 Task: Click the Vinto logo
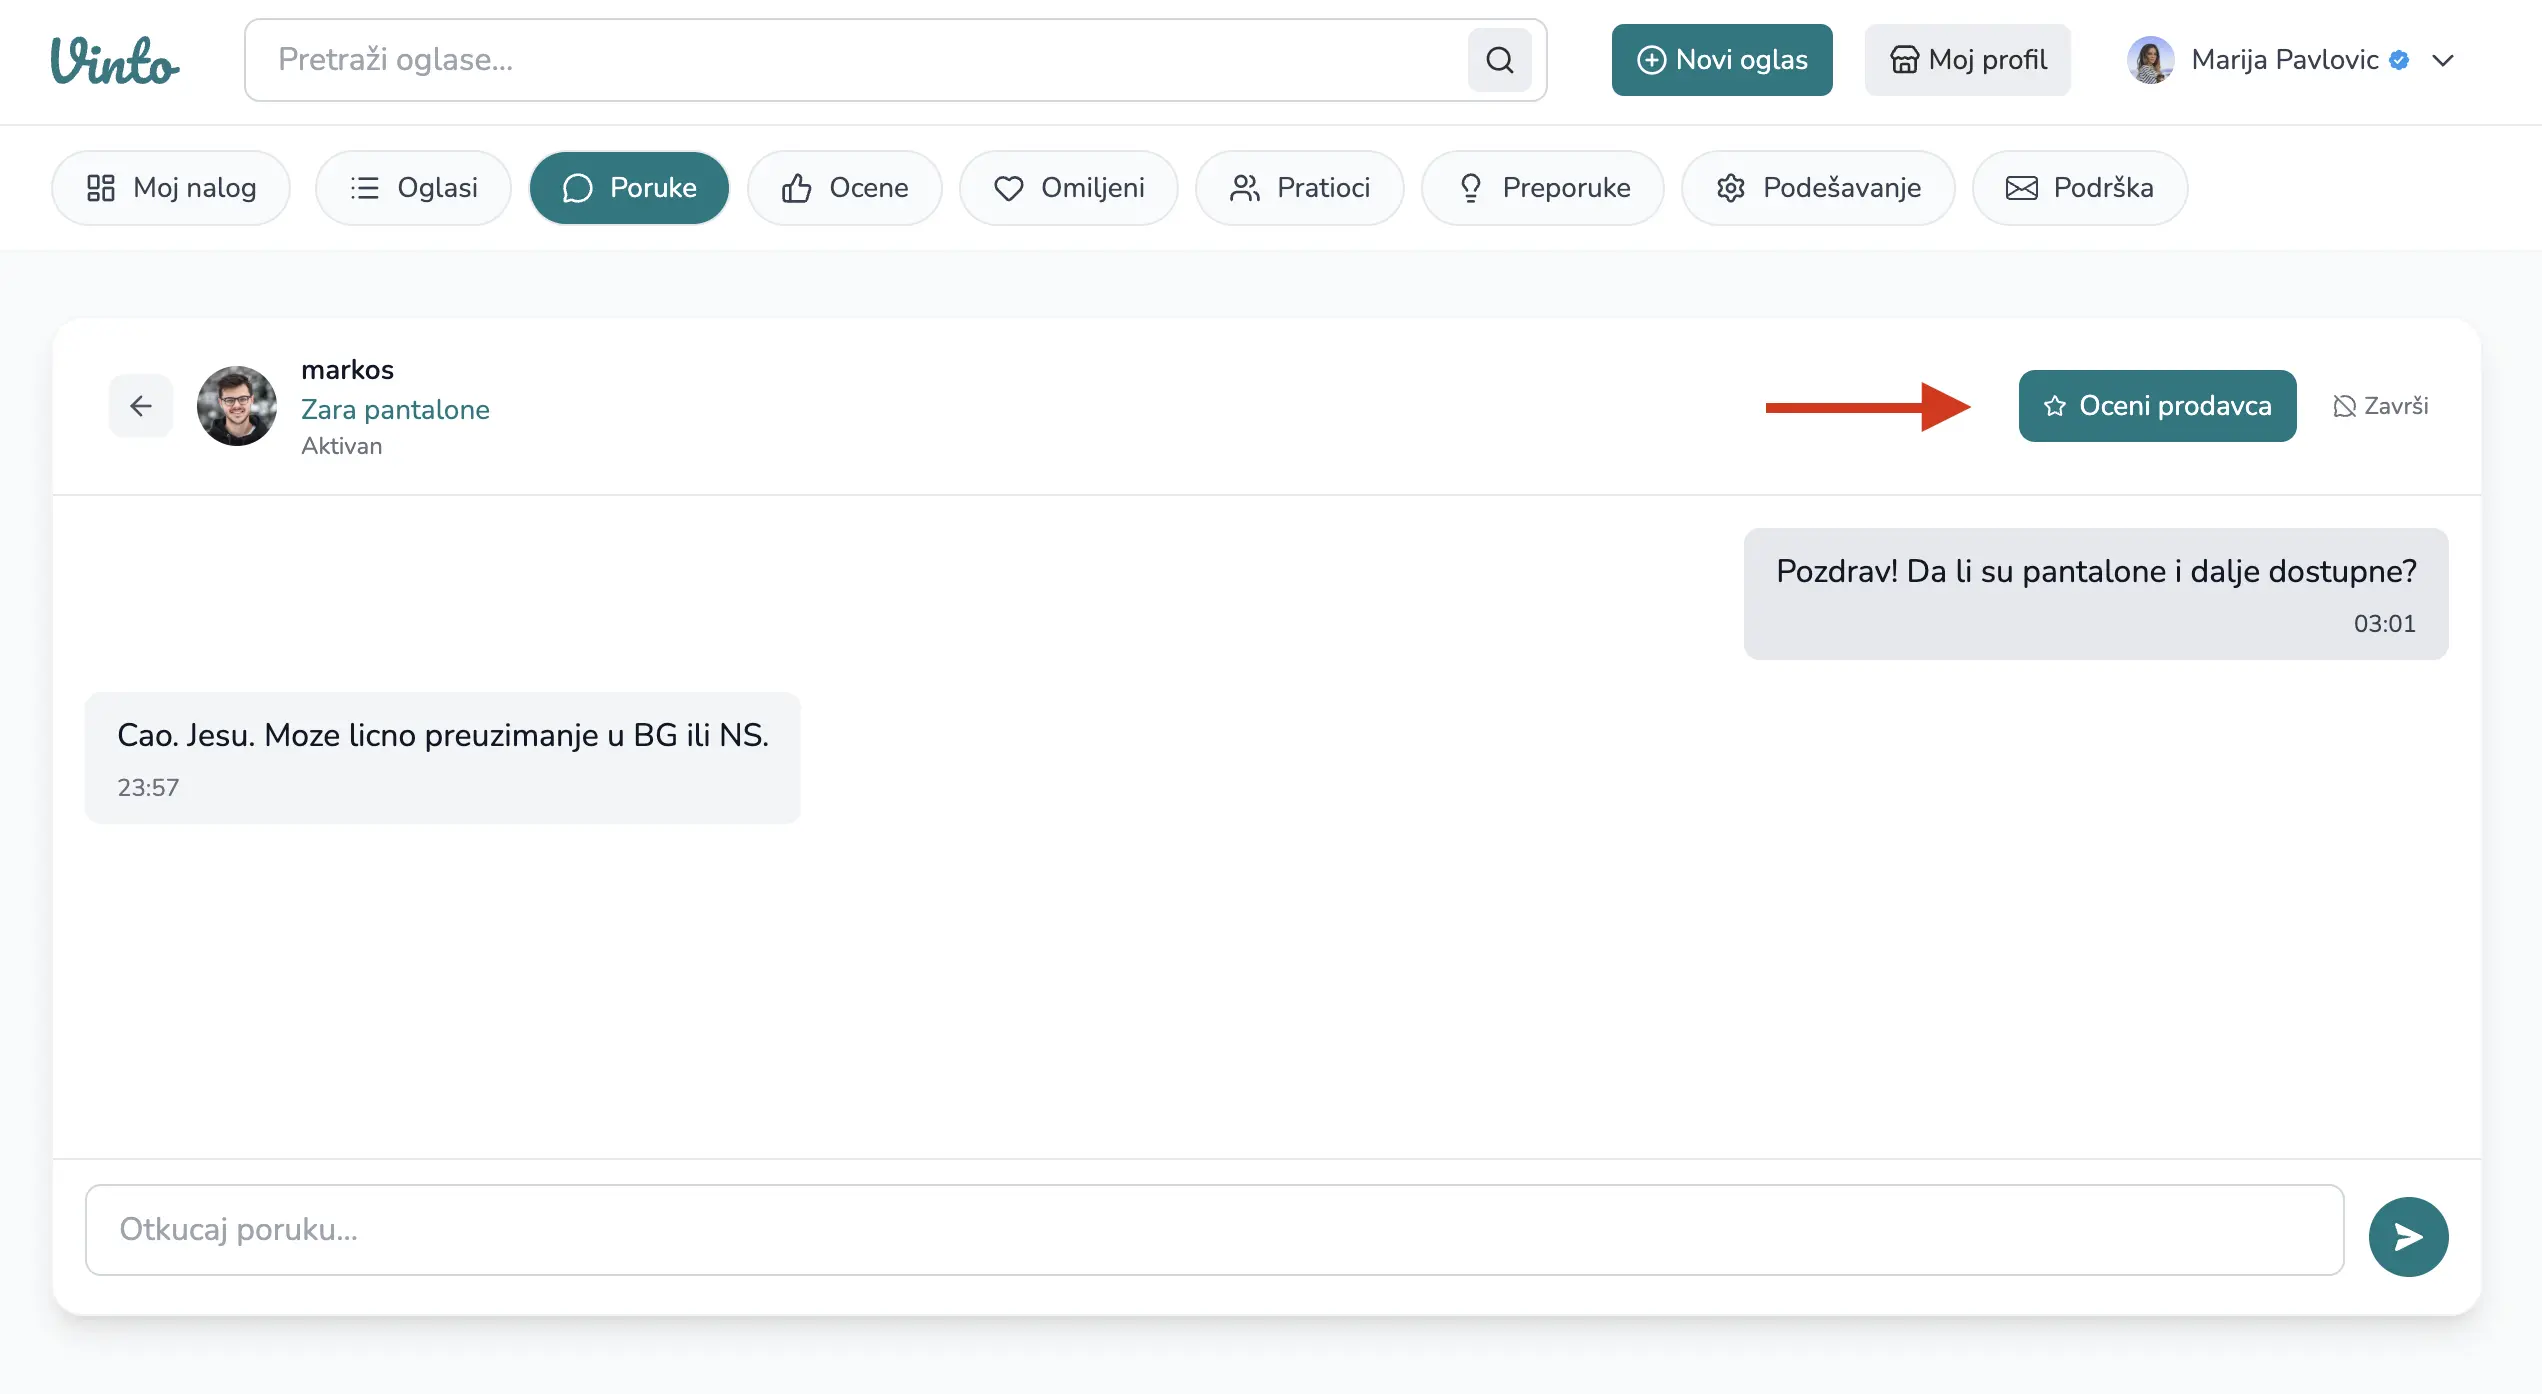(x=115, y=60)
